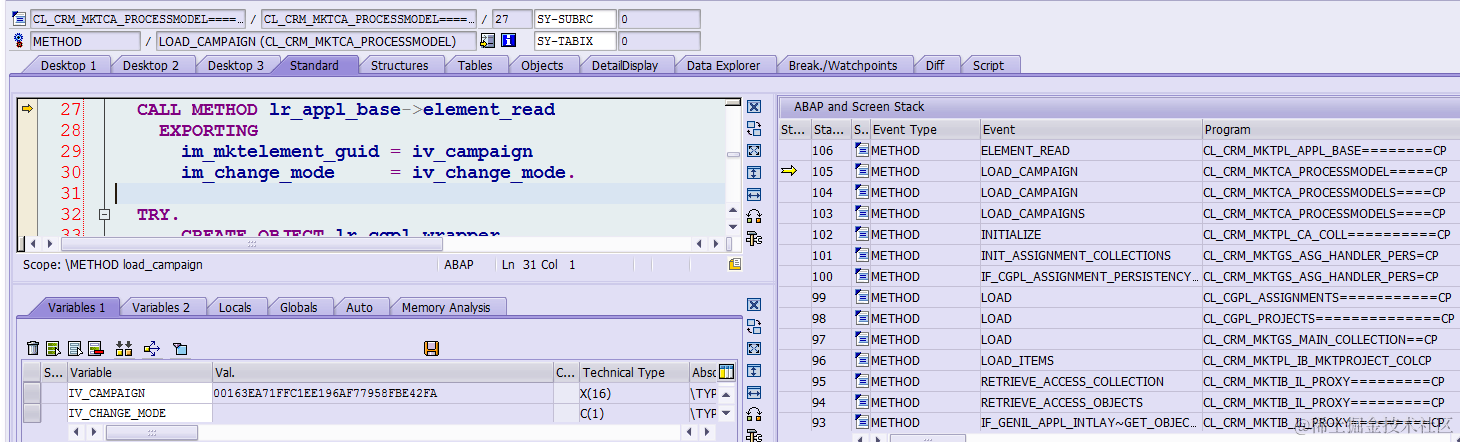Click the icon before METHOD field
This screenshot has height=442, width=1460.
tap(19, 41)
